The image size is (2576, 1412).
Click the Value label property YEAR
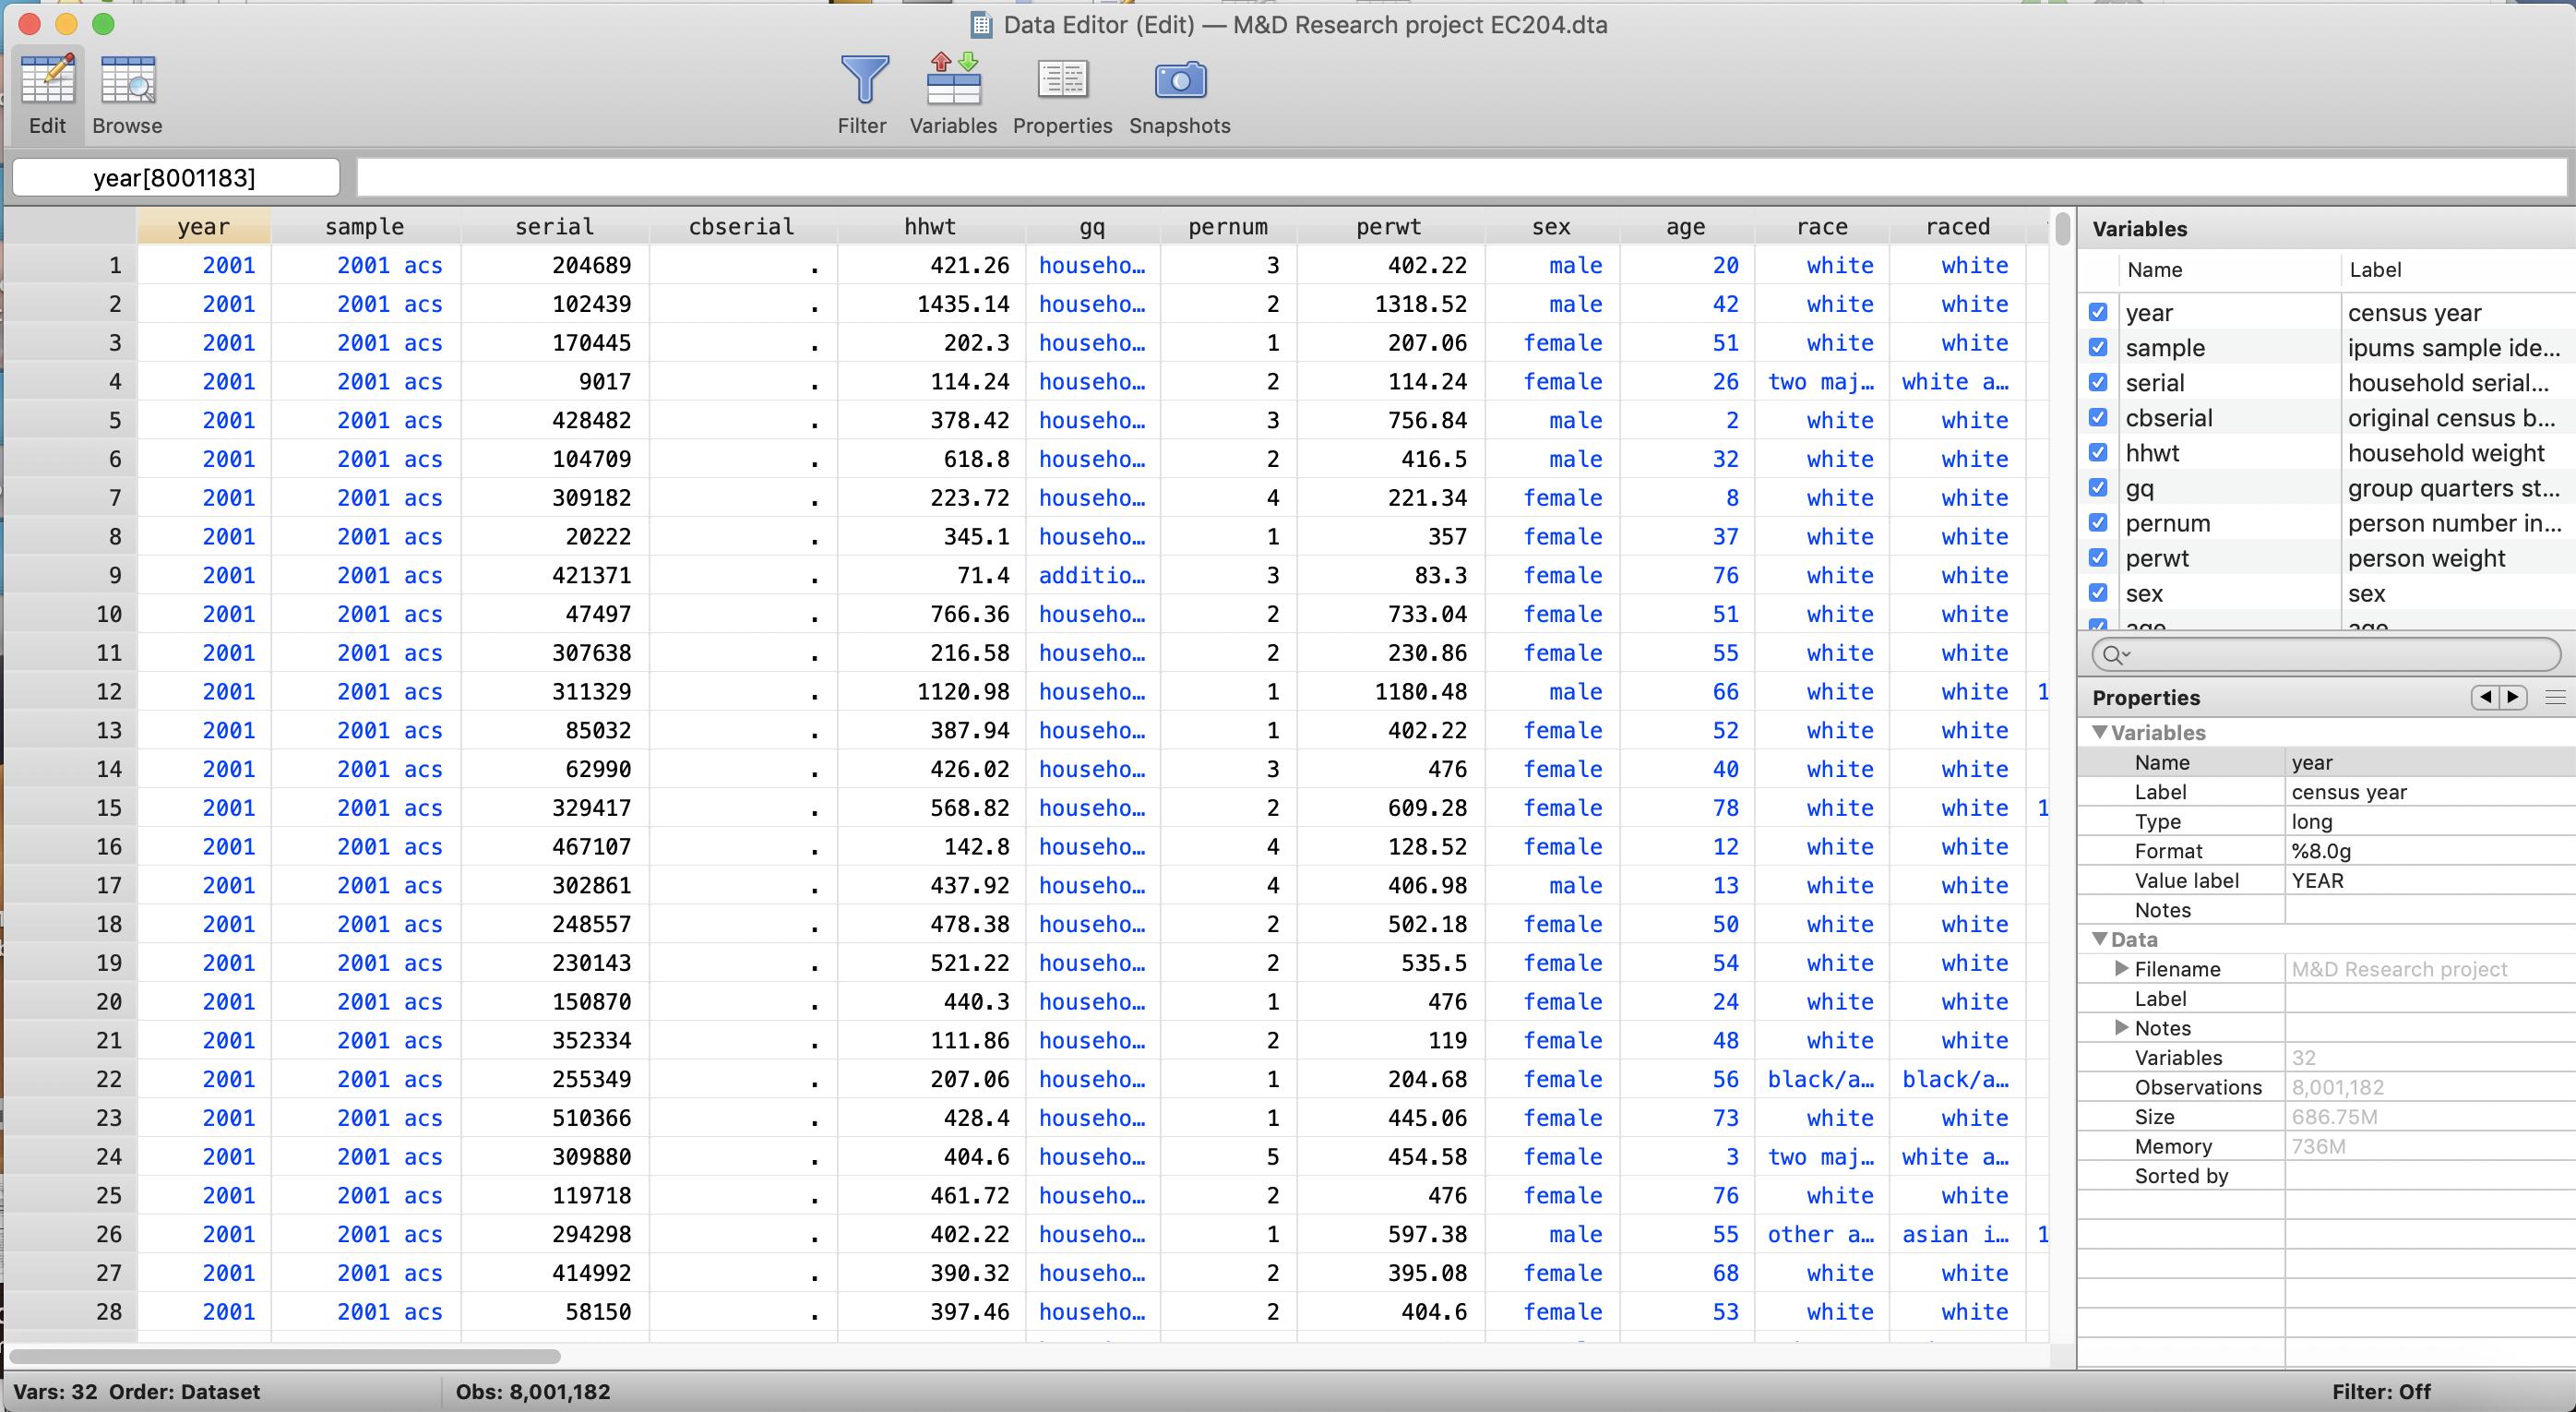(x=2430, y=880)
